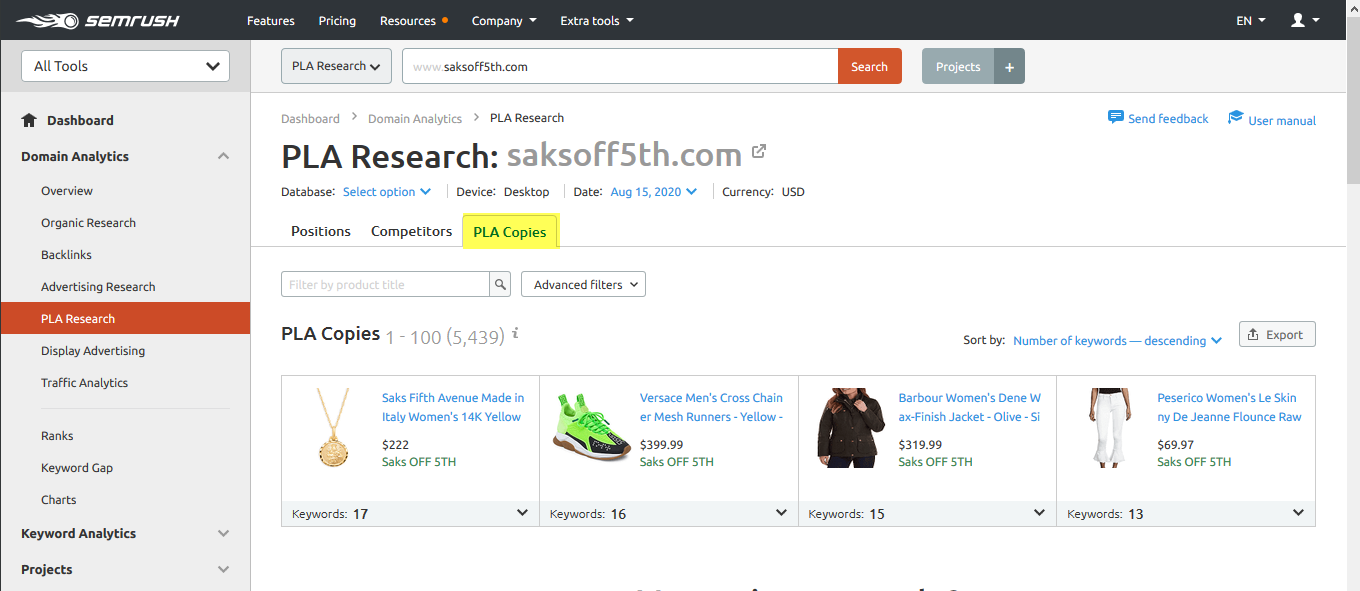Open Charts in the sidebar
The image size is (1360, 591).
(59, 500)
